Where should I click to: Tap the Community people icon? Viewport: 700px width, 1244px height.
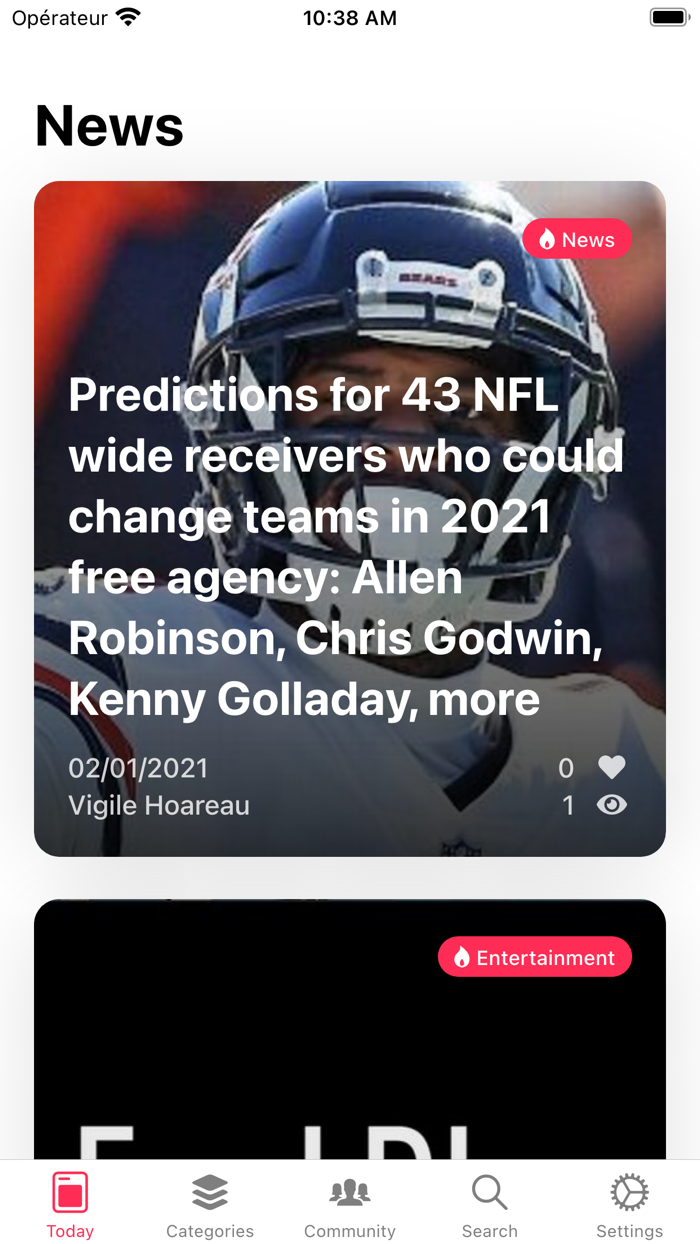coord(350,1192)
